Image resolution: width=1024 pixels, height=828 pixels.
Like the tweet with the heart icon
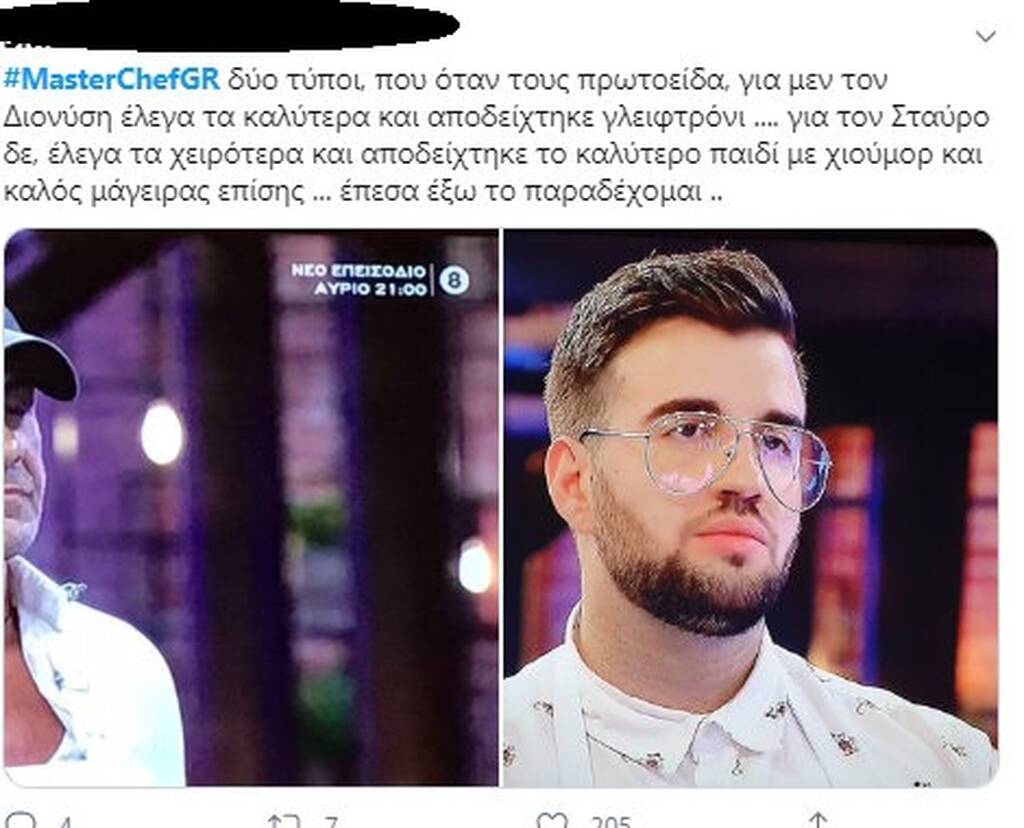coord(551,821)
